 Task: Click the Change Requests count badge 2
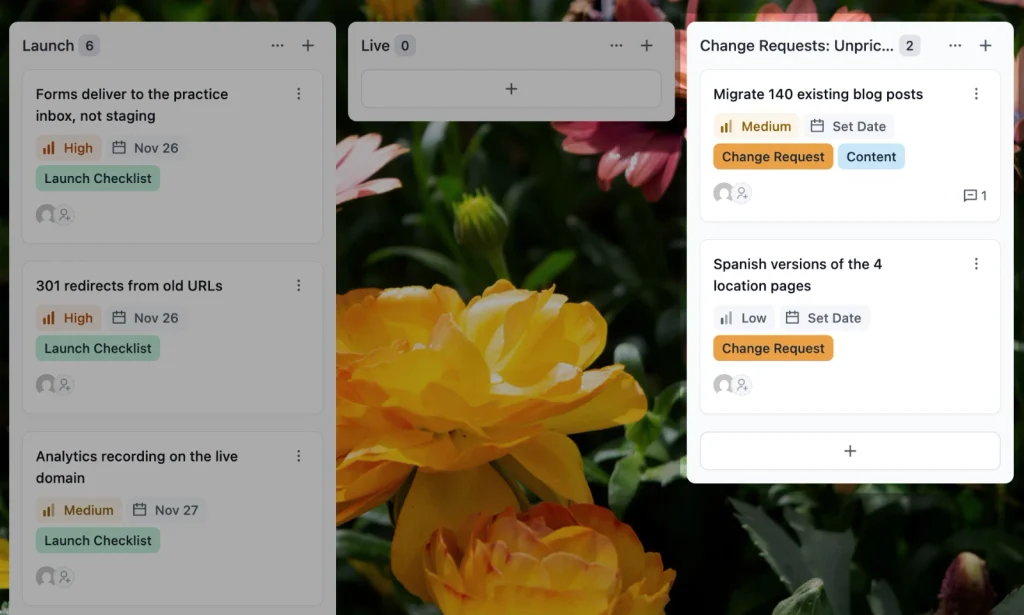click(x=909, y=46)
